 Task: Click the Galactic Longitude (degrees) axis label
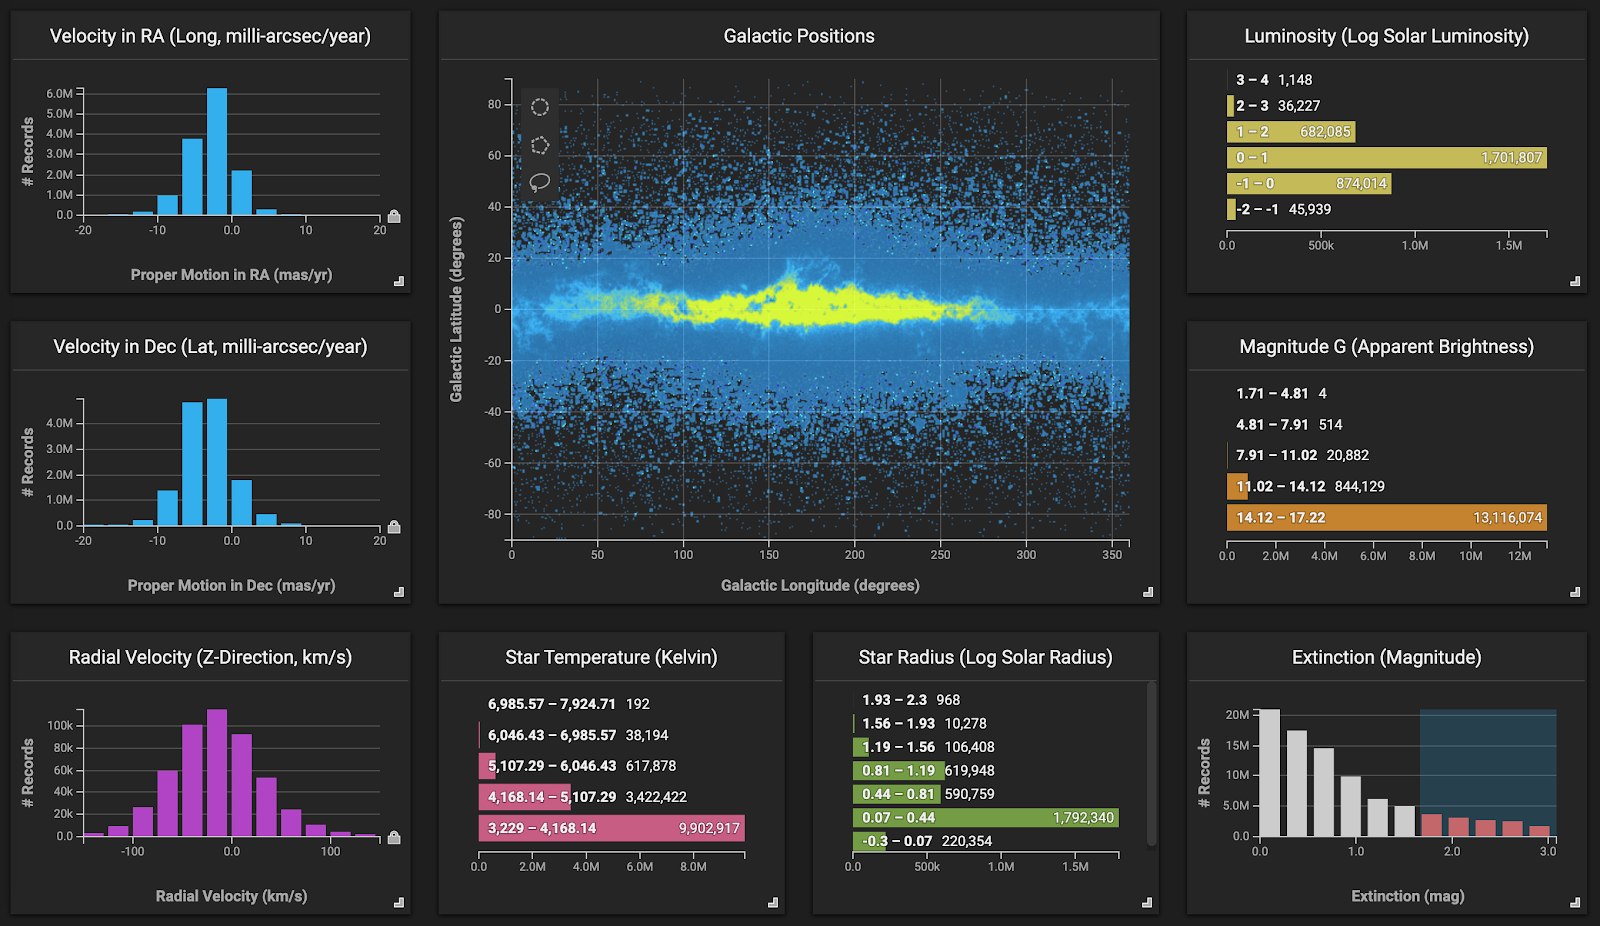pyautogui.click(x=820, y=585)
